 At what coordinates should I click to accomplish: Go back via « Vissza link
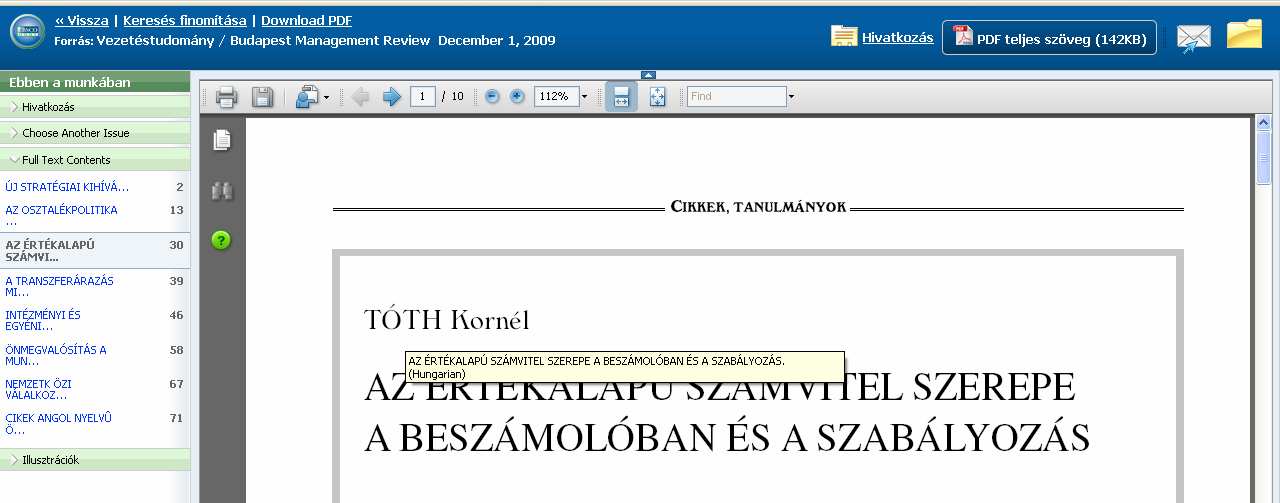(x=82, y=20)
